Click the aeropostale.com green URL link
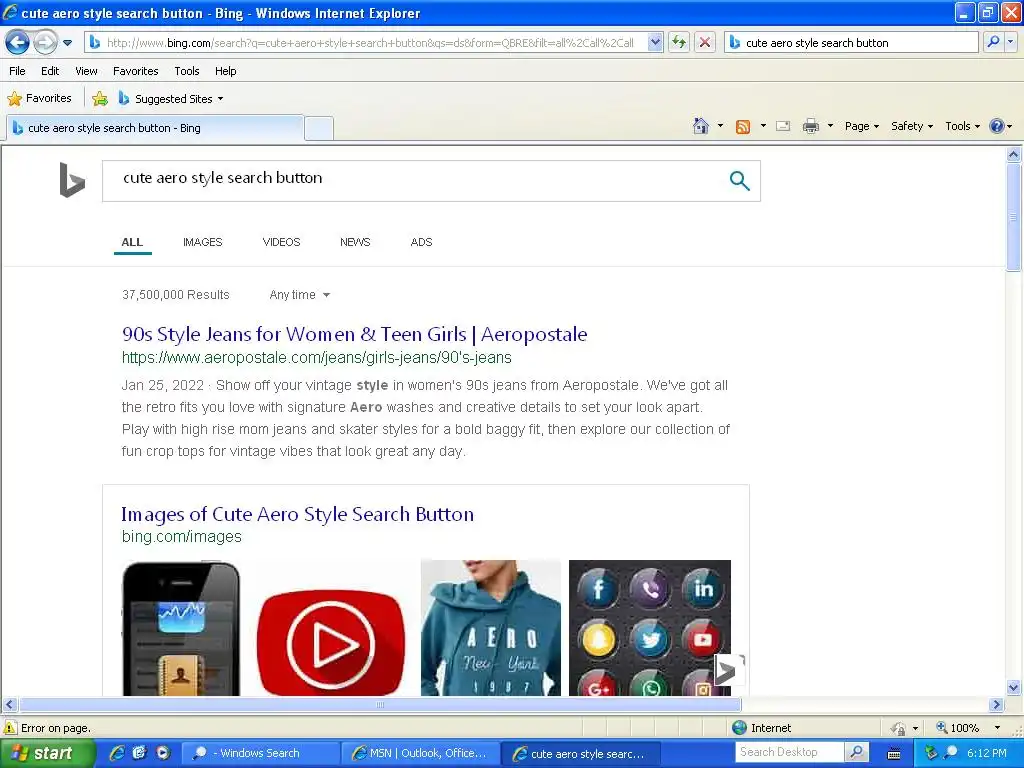 (x=317, y=358)
